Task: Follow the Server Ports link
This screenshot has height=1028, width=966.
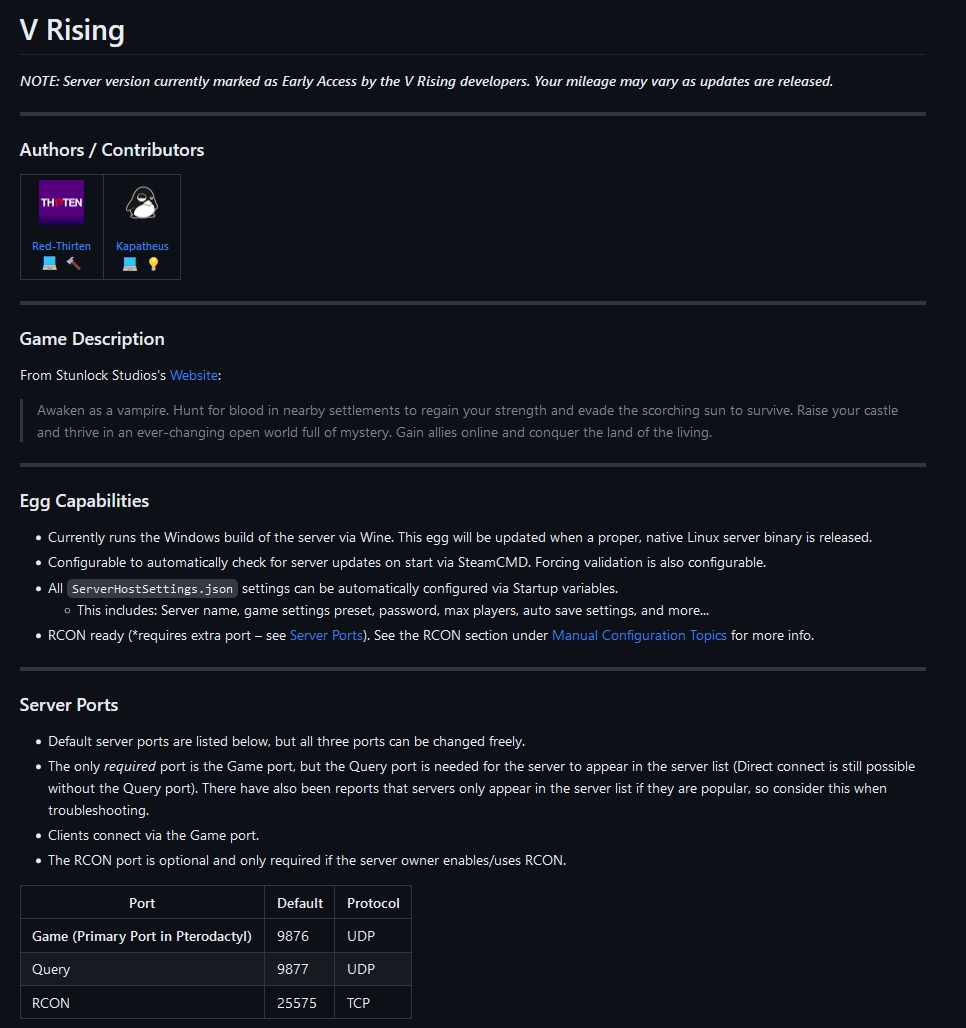Action: coord(326,635)
